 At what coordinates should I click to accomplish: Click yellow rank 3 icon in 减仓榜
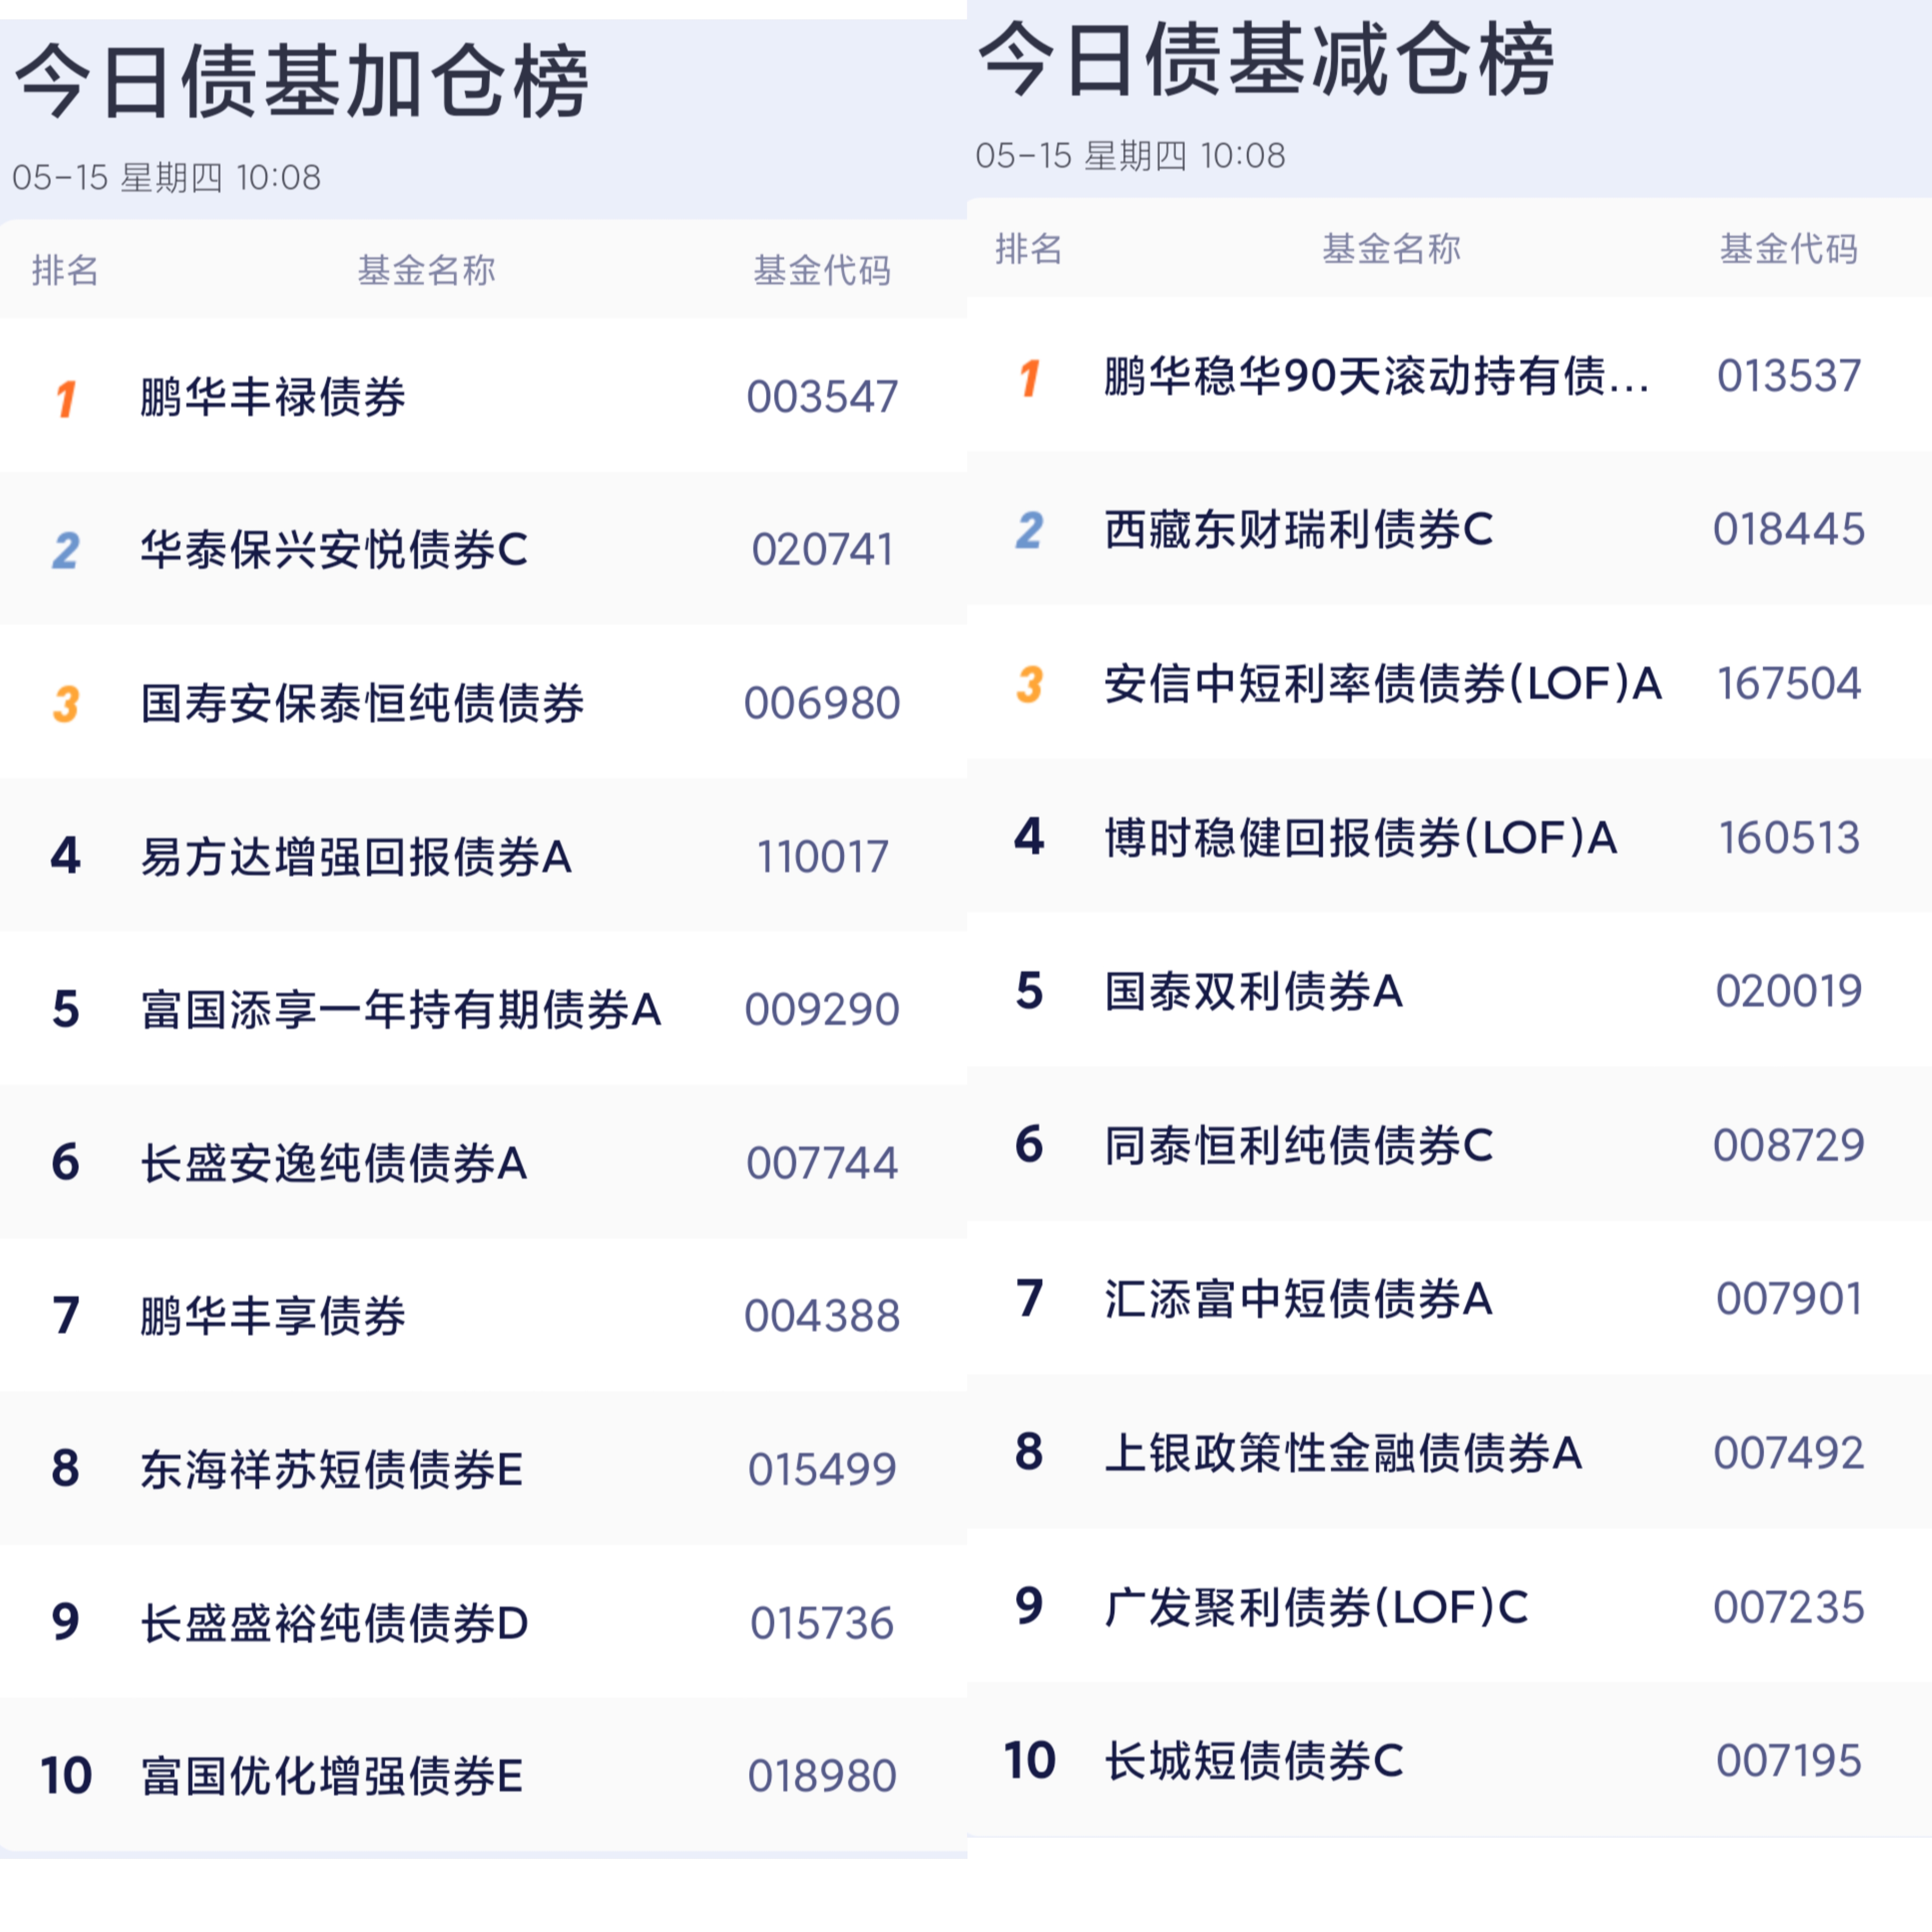1030,684
